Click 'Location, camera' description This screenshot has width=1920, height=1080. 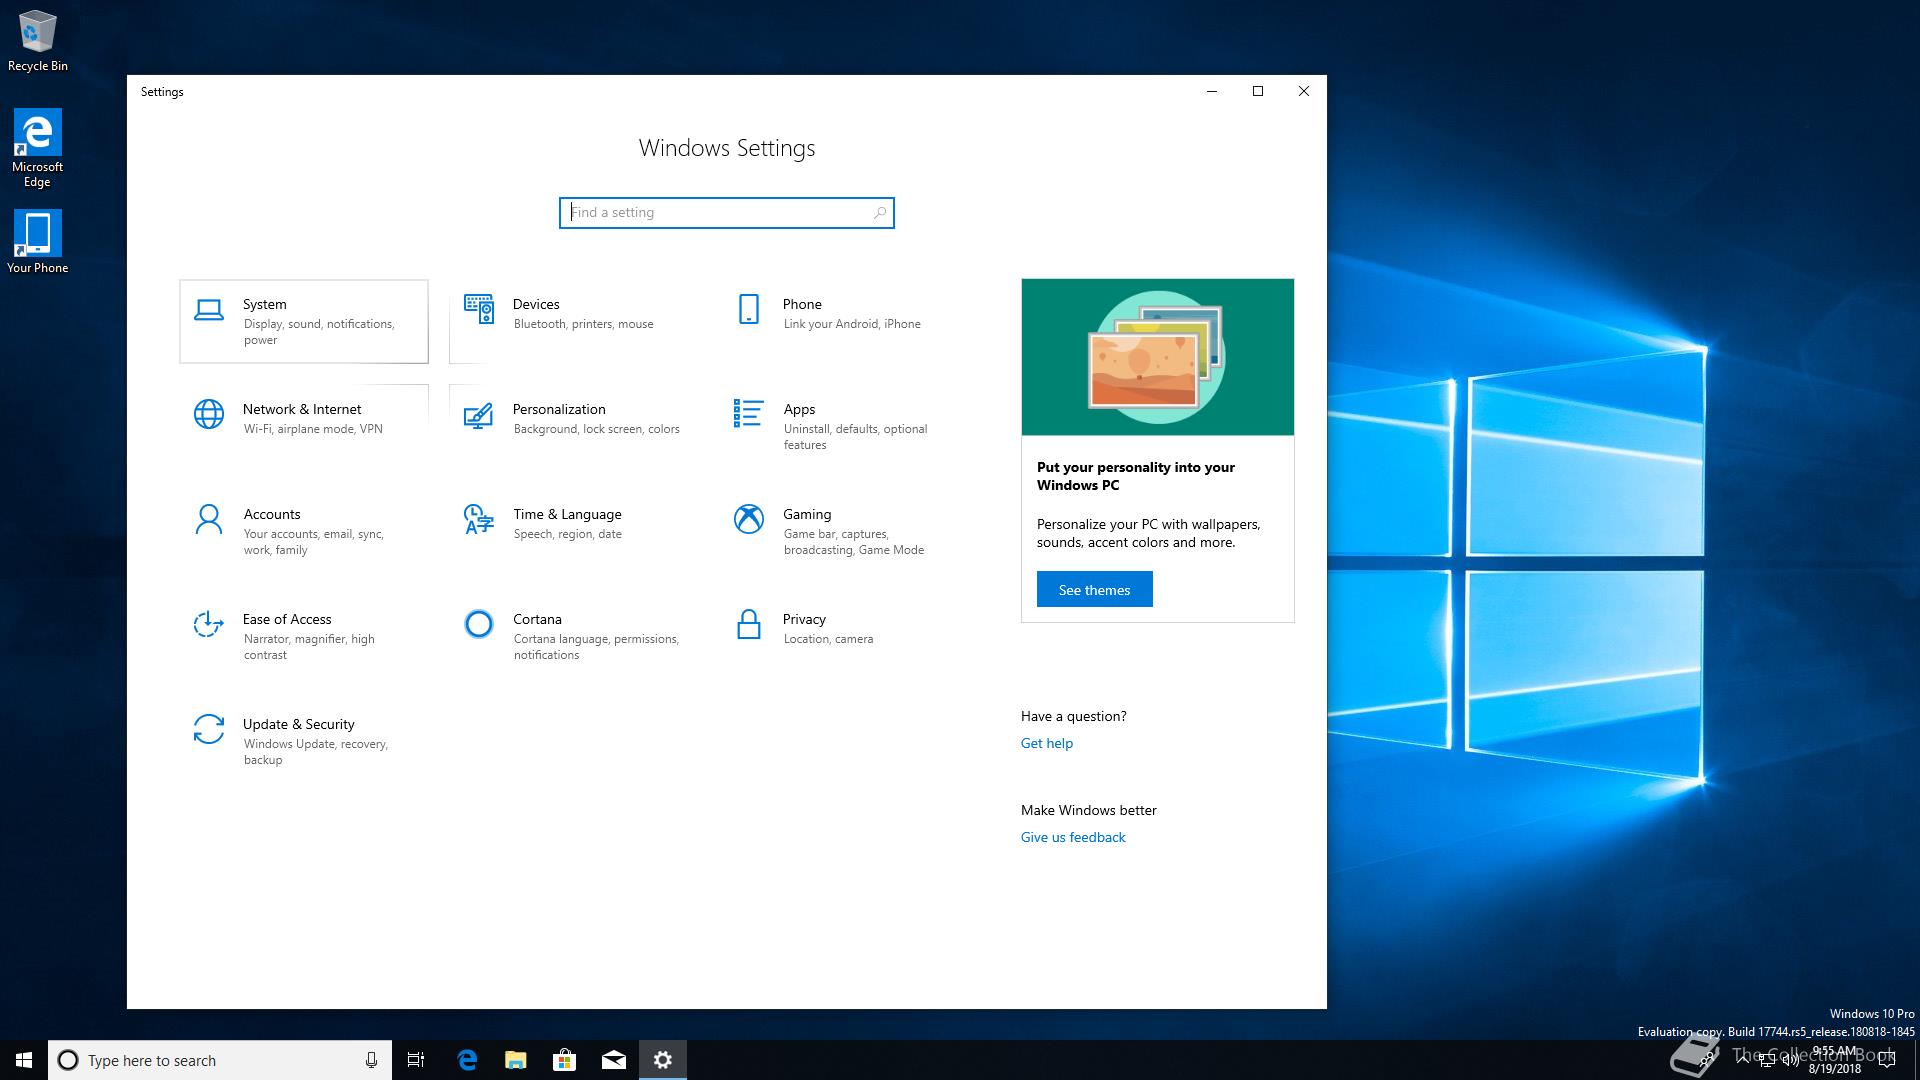829,639
